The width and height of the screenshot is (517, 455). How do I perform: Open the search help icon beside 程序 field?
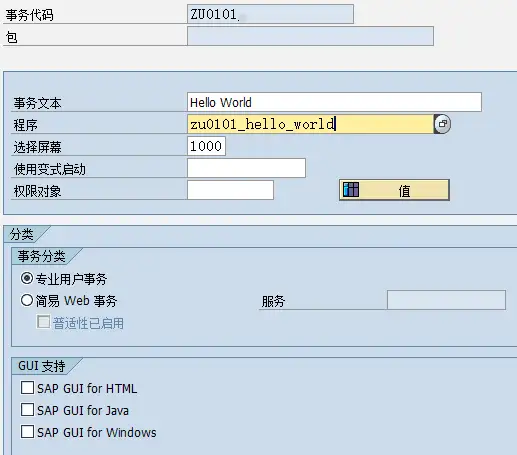point(442,124)
